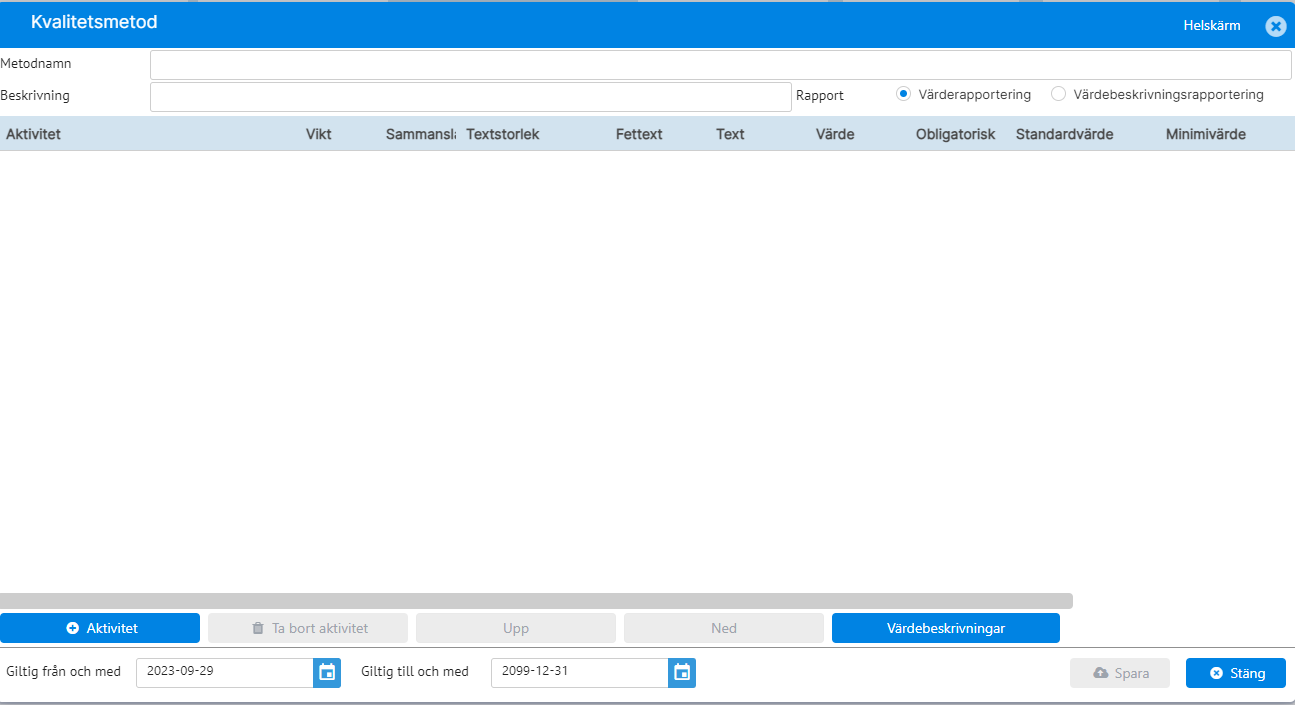Click the Stäng button

pos(1236,673)
